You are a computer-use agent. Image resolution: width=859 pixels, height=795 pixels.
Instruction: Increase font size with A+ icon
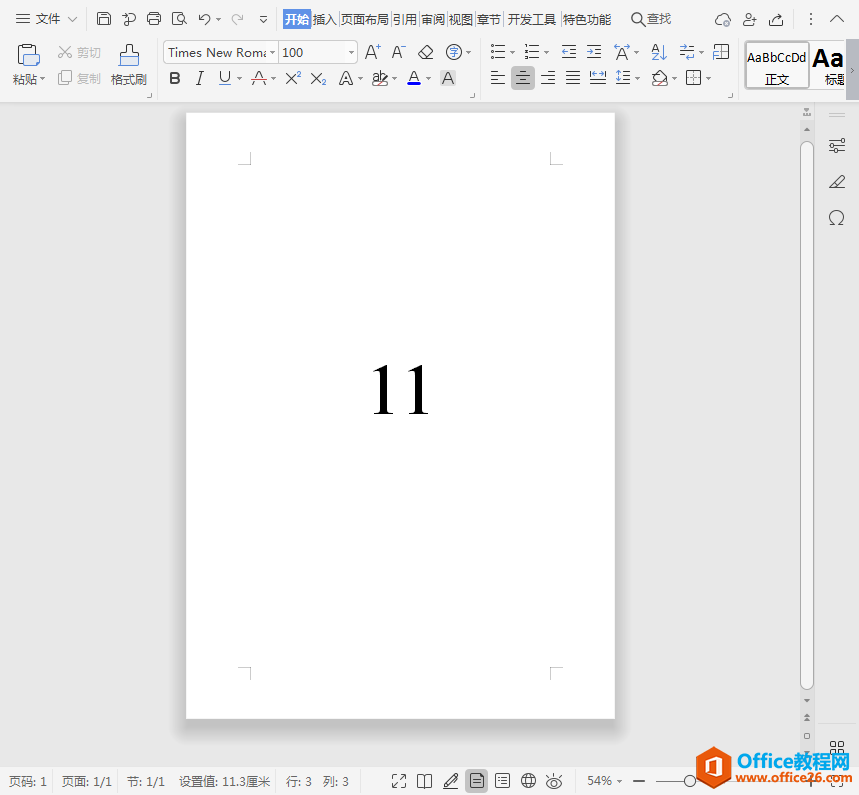(x=373, y=52)
